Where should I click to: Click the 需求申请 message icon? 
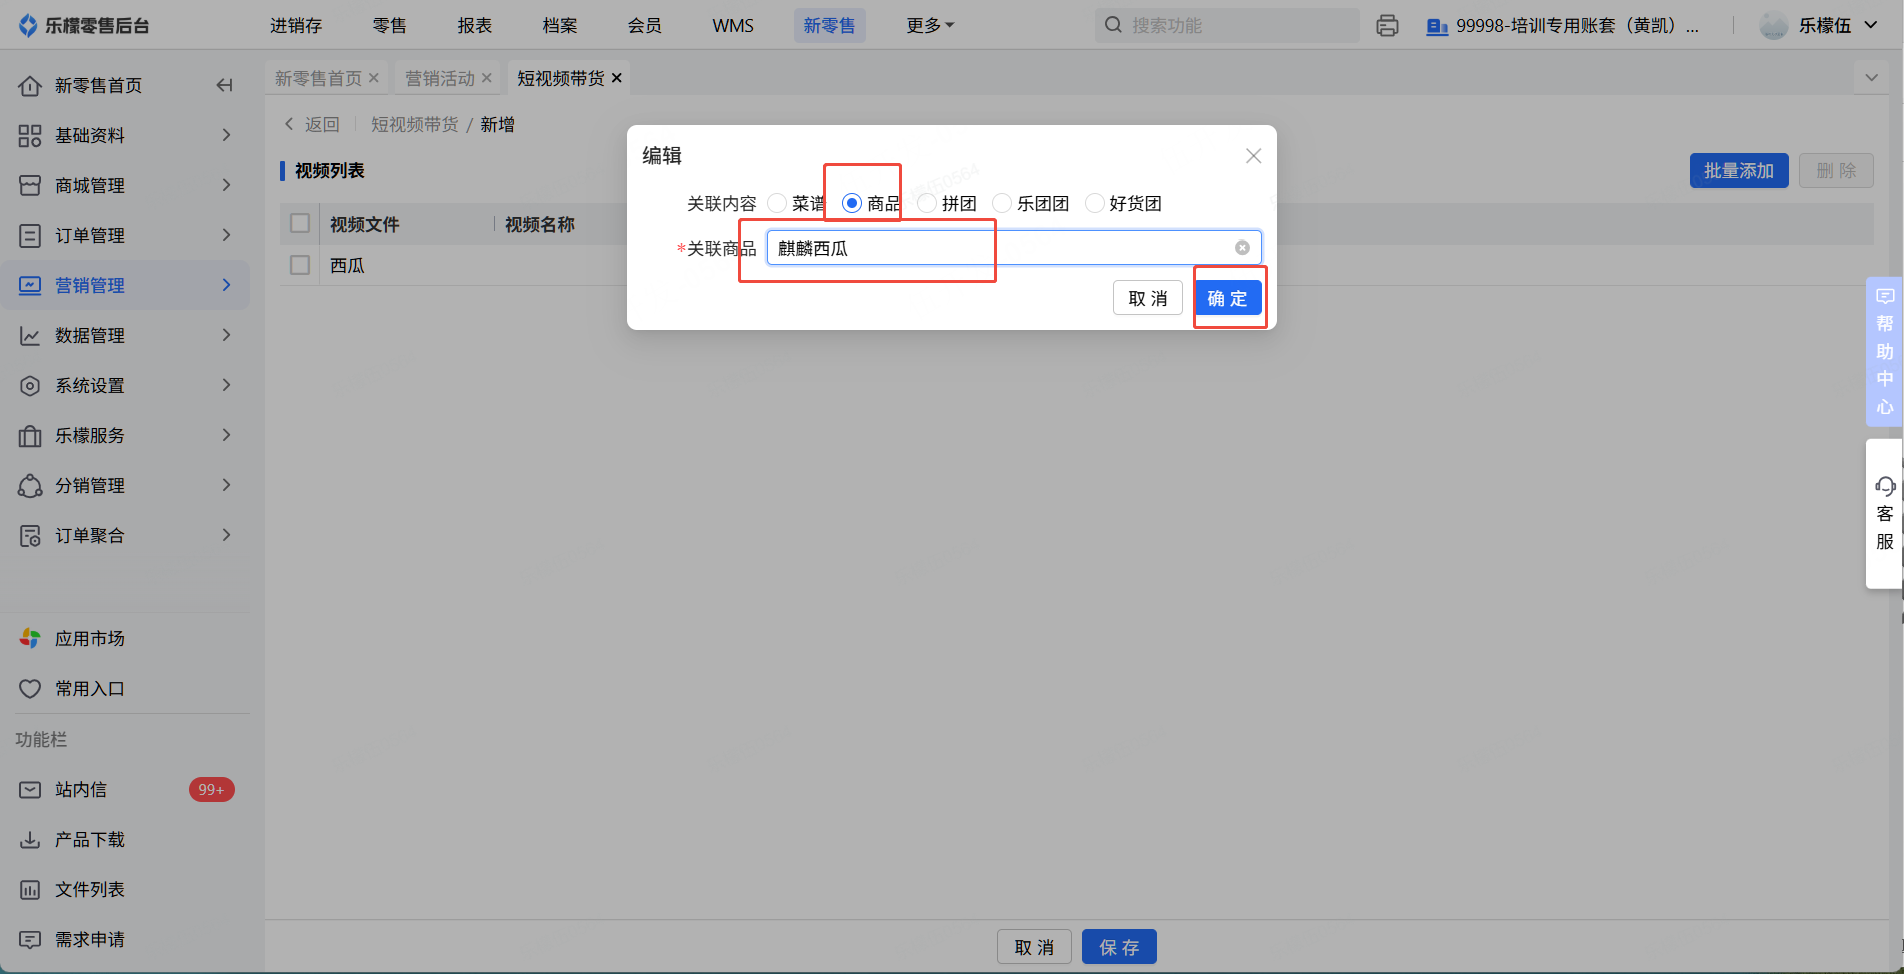coord(30,940)
